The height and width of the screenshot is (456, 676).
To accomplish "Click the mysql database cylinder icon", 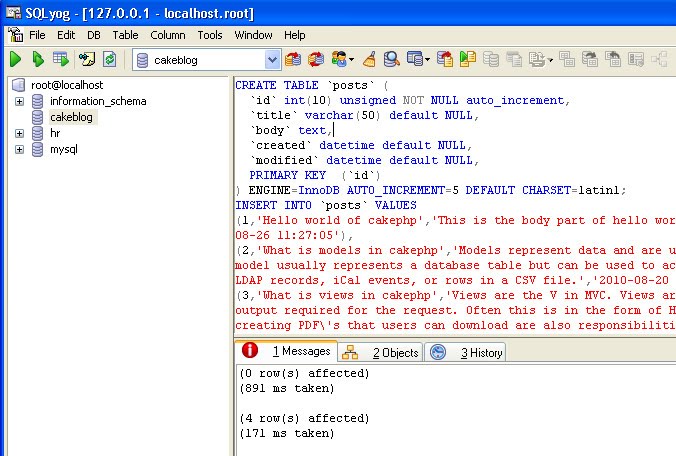I will coord(38,149).
